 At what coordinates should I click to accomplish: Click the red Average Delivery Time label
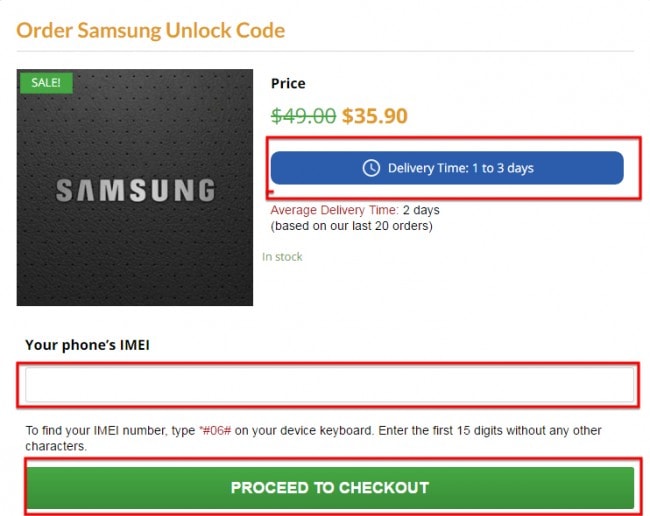pyautogui.click(x=334, y=210)
